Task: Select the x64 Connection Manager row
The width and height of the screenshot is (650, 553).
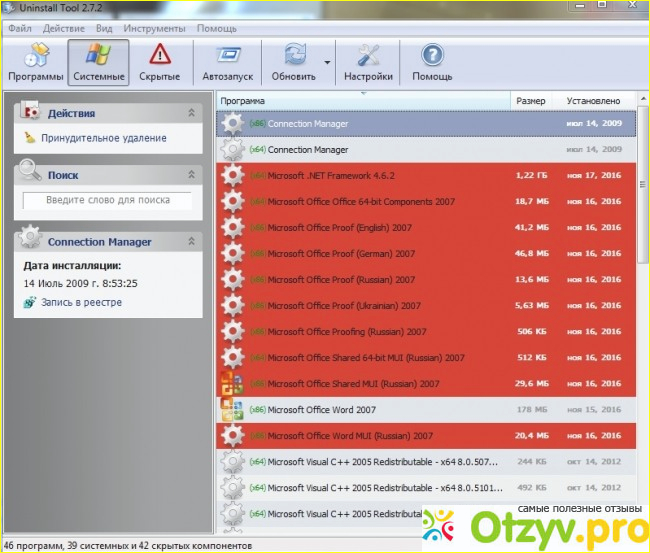Action: point(426,150)
